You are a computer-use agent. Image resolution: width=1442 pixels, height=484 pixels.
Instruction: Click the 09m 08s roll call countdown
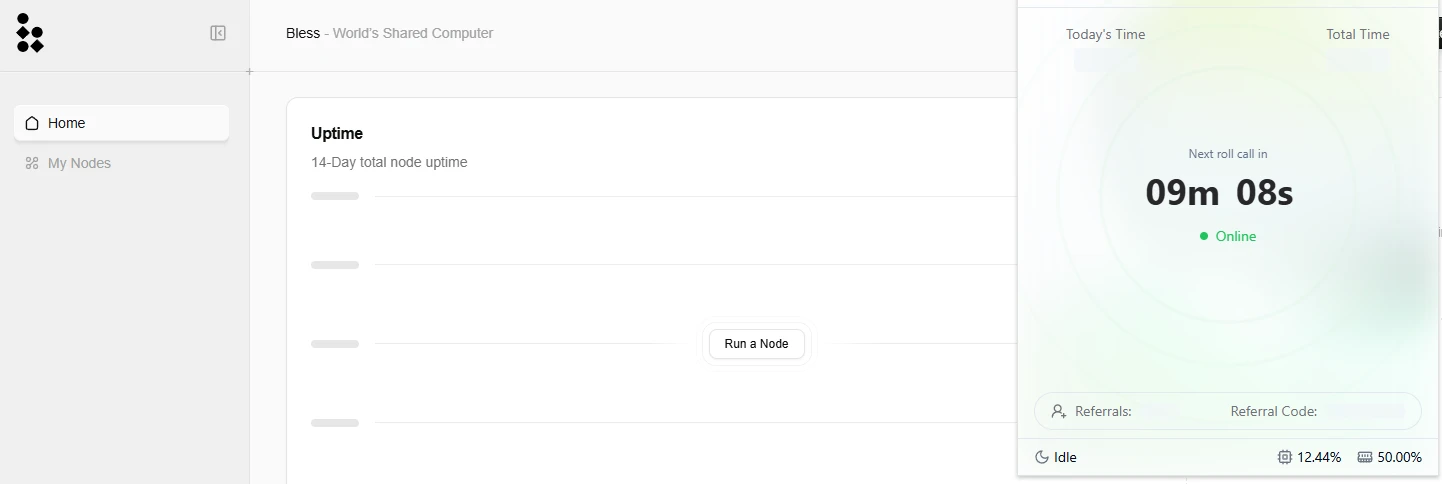1219,192
